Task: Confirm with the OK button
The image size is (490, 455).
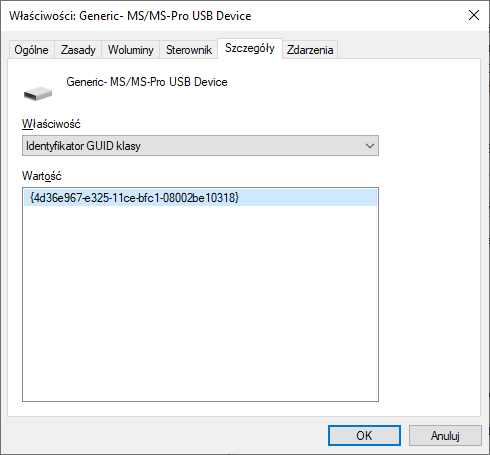Action: 364,435
